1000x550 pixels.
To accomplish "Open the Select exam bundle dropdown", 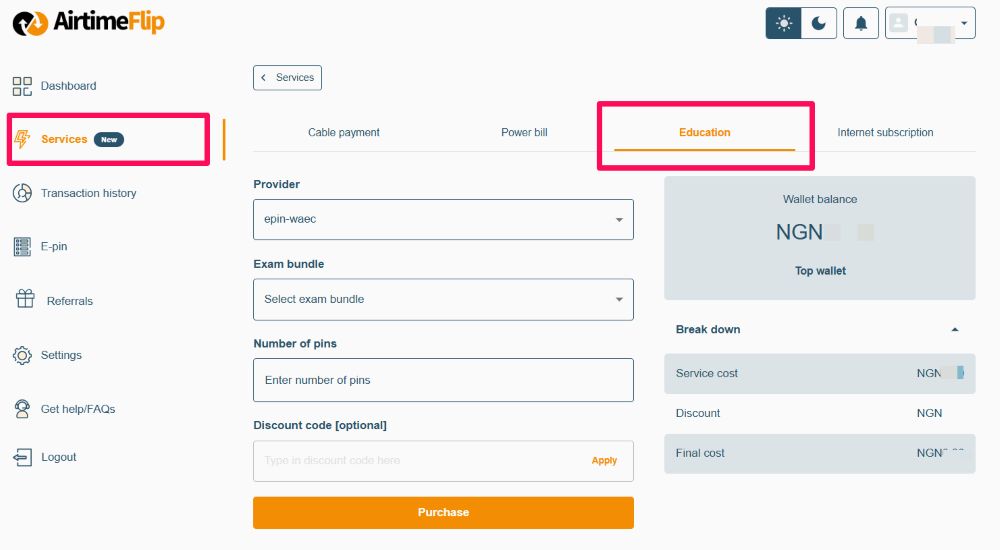I will 443,299.
